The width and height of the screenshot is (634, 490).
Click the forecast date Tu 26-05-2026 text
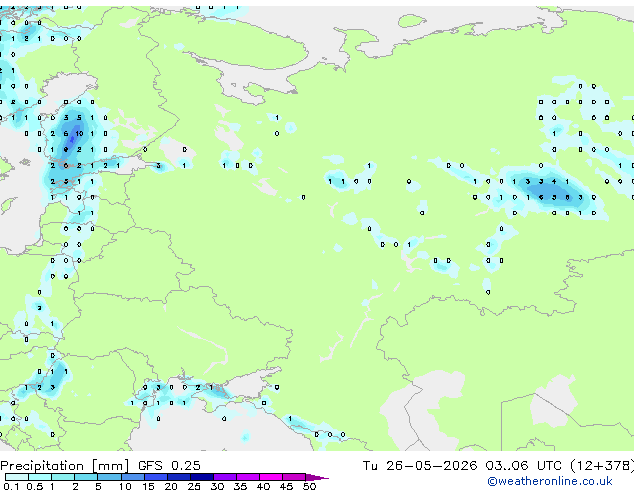420,466
